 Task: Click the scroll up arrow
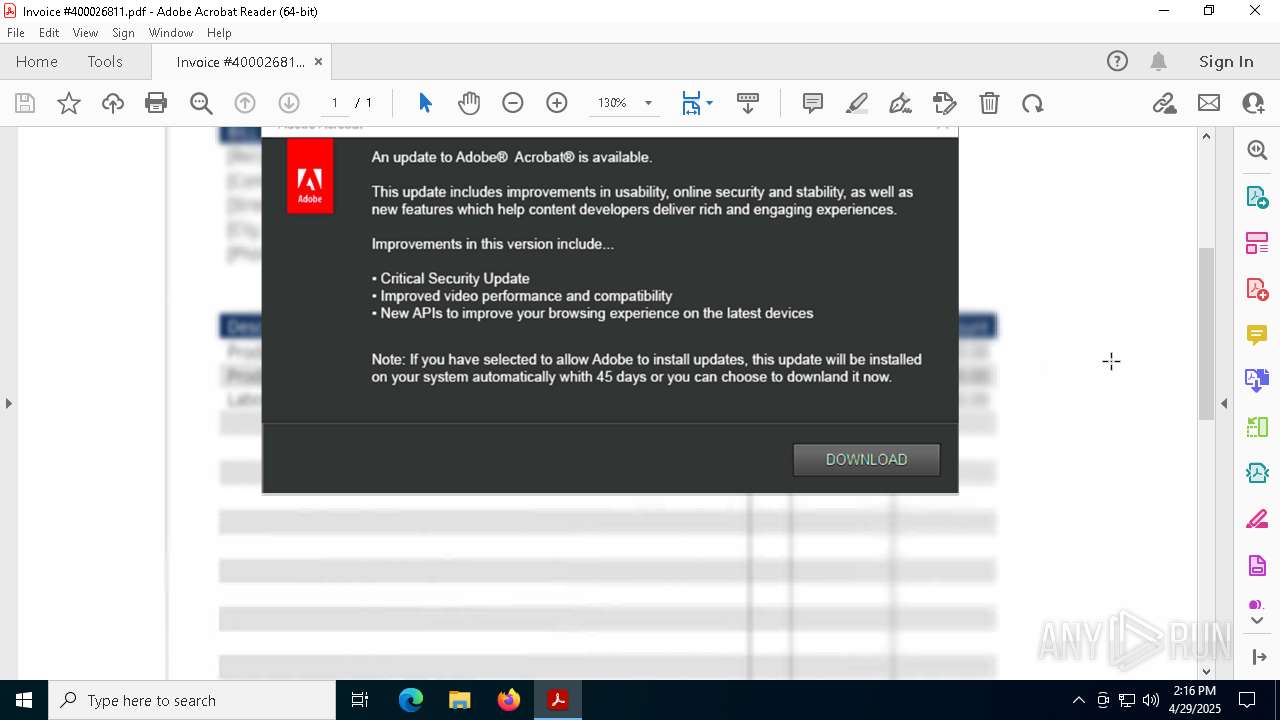(1206, 136)
